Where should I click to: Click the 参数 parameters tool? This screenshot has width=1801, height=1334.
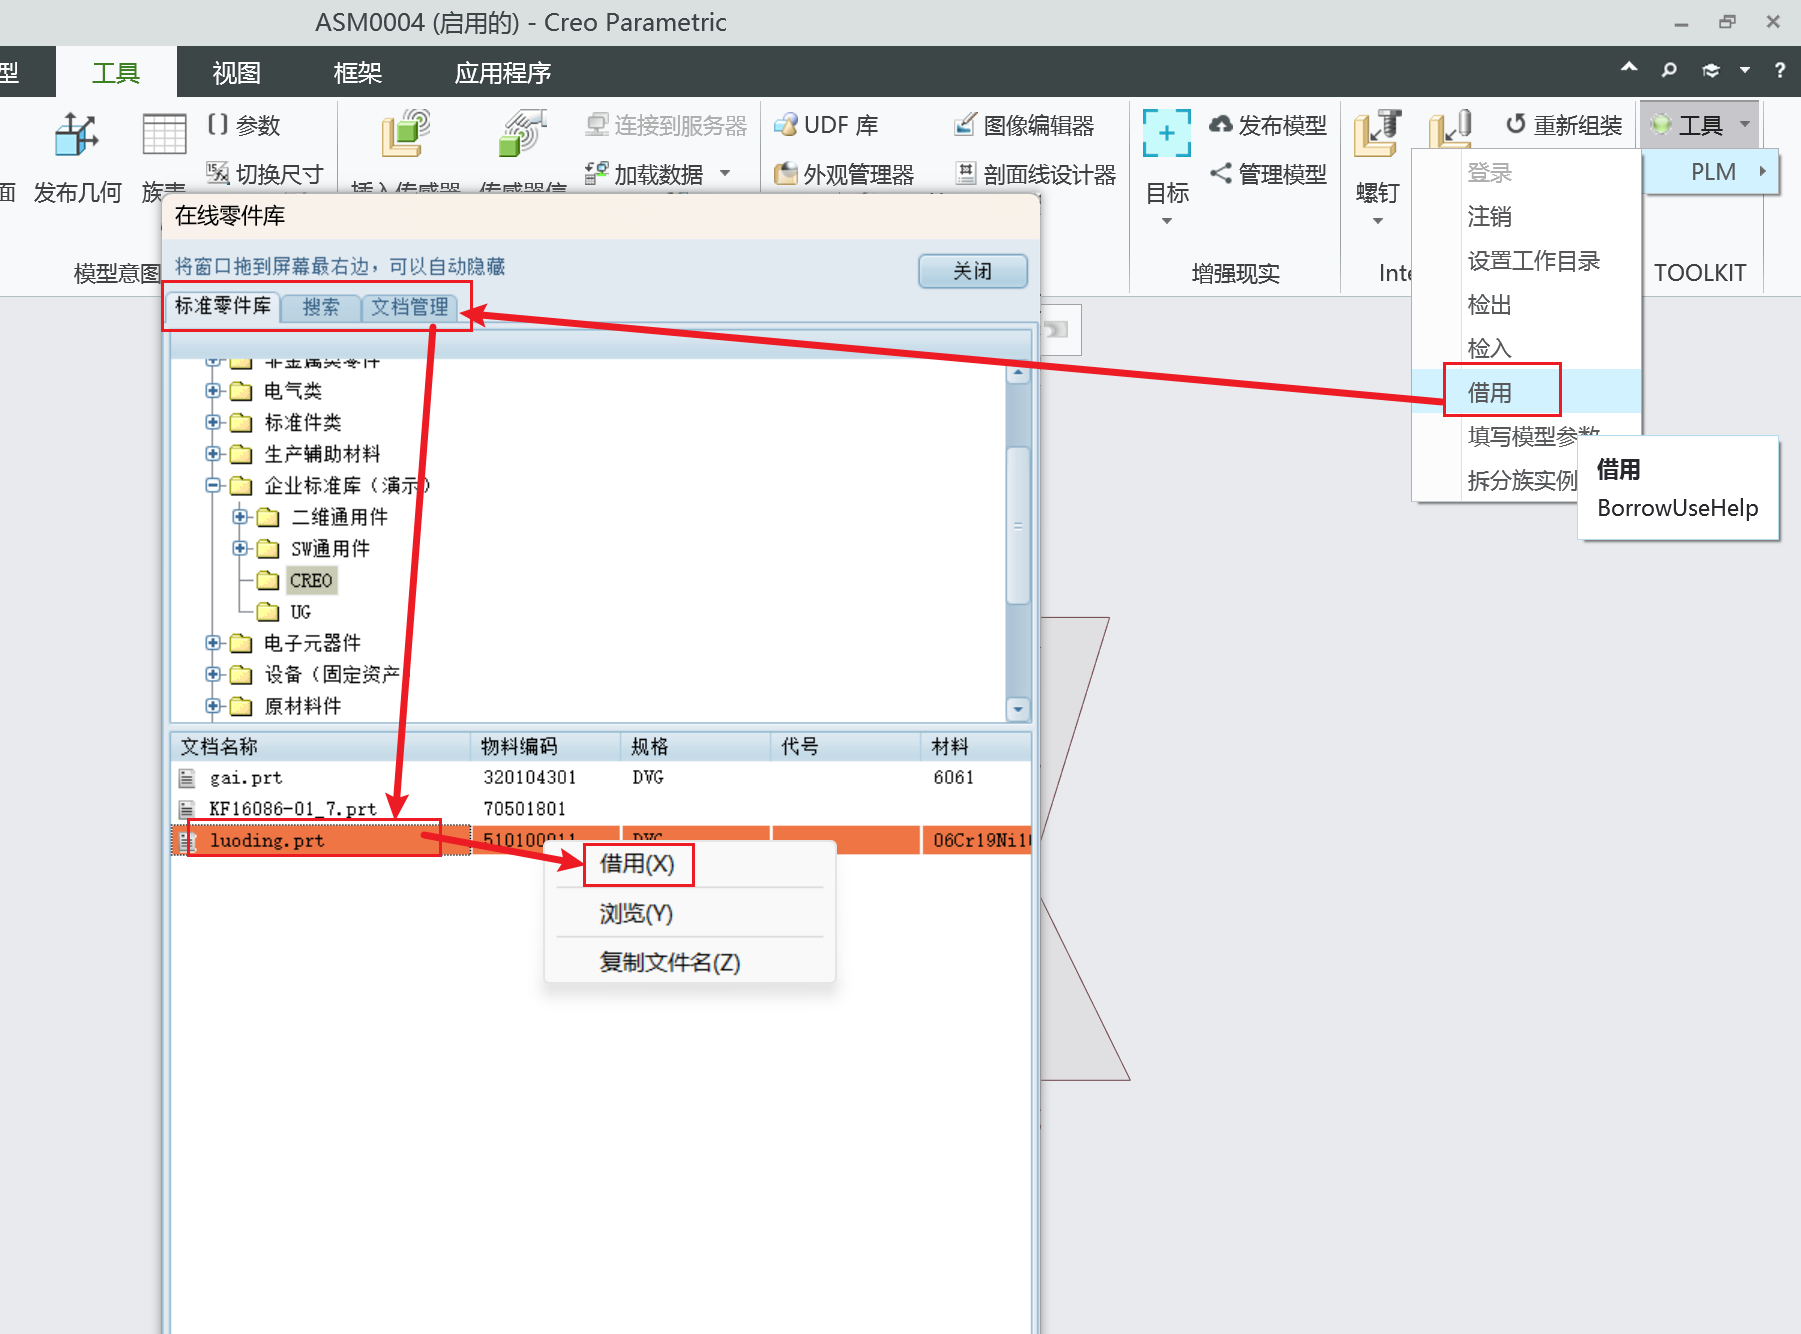point(243,125)
